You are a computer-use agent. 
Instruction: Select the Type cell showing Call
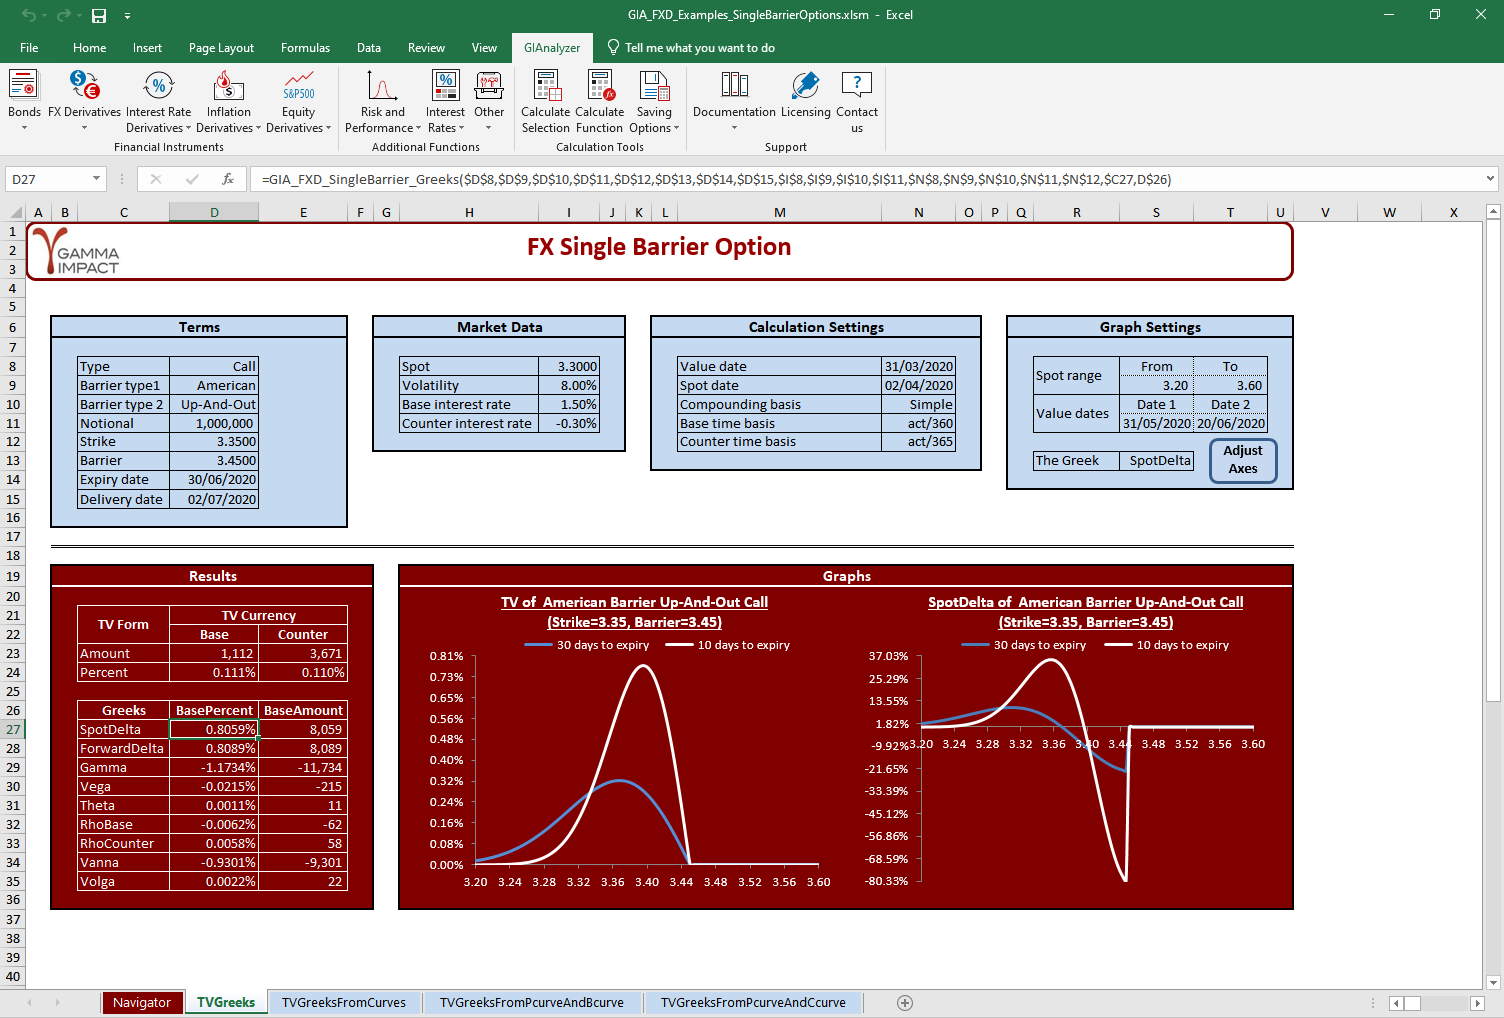point(214,366)
